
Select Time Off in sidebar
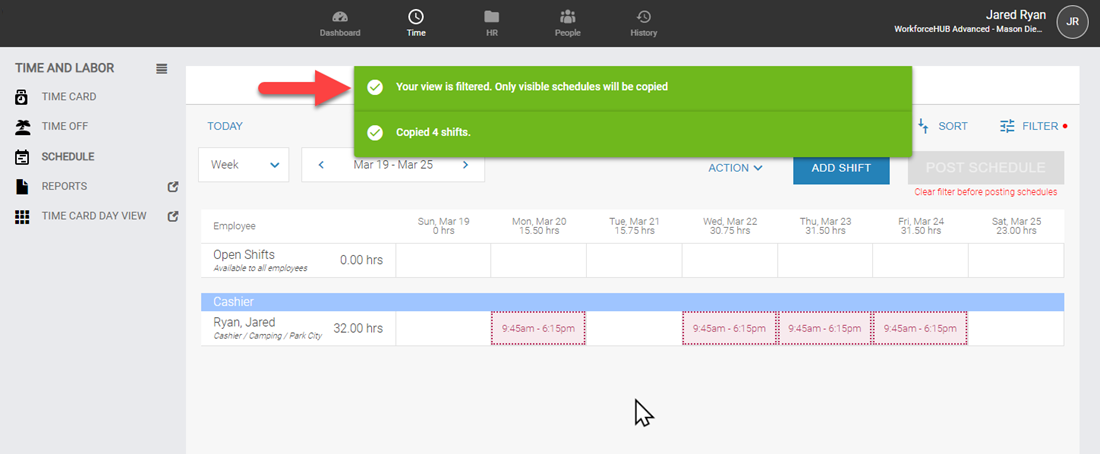tap(66, 127)
